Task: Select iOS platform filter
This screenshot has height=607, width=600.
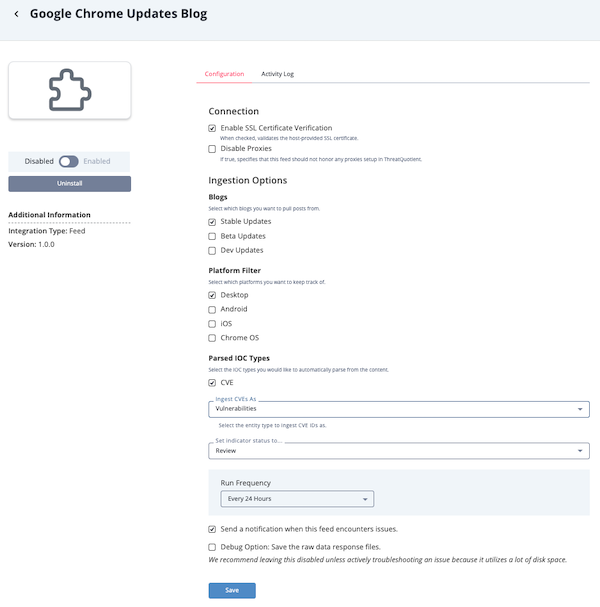Action: 212,324
